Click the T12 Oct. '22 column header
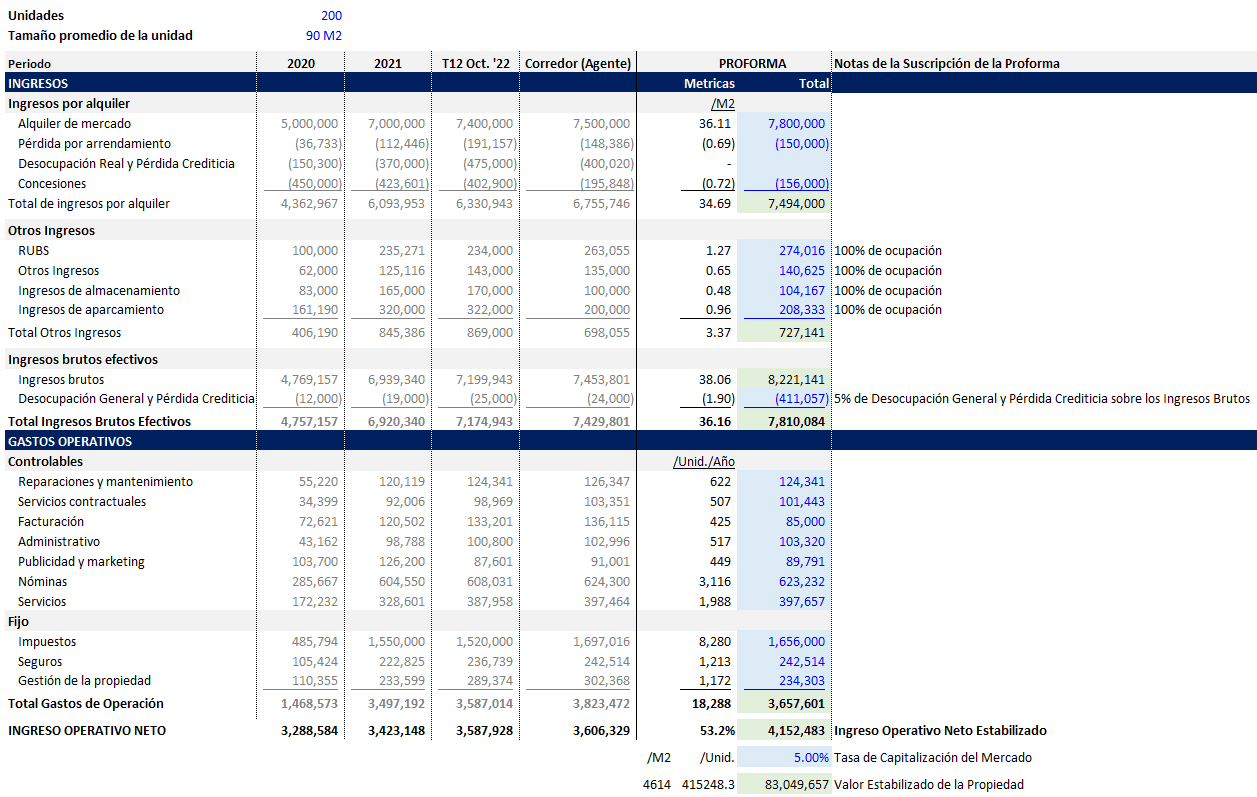 click(476, 64)
